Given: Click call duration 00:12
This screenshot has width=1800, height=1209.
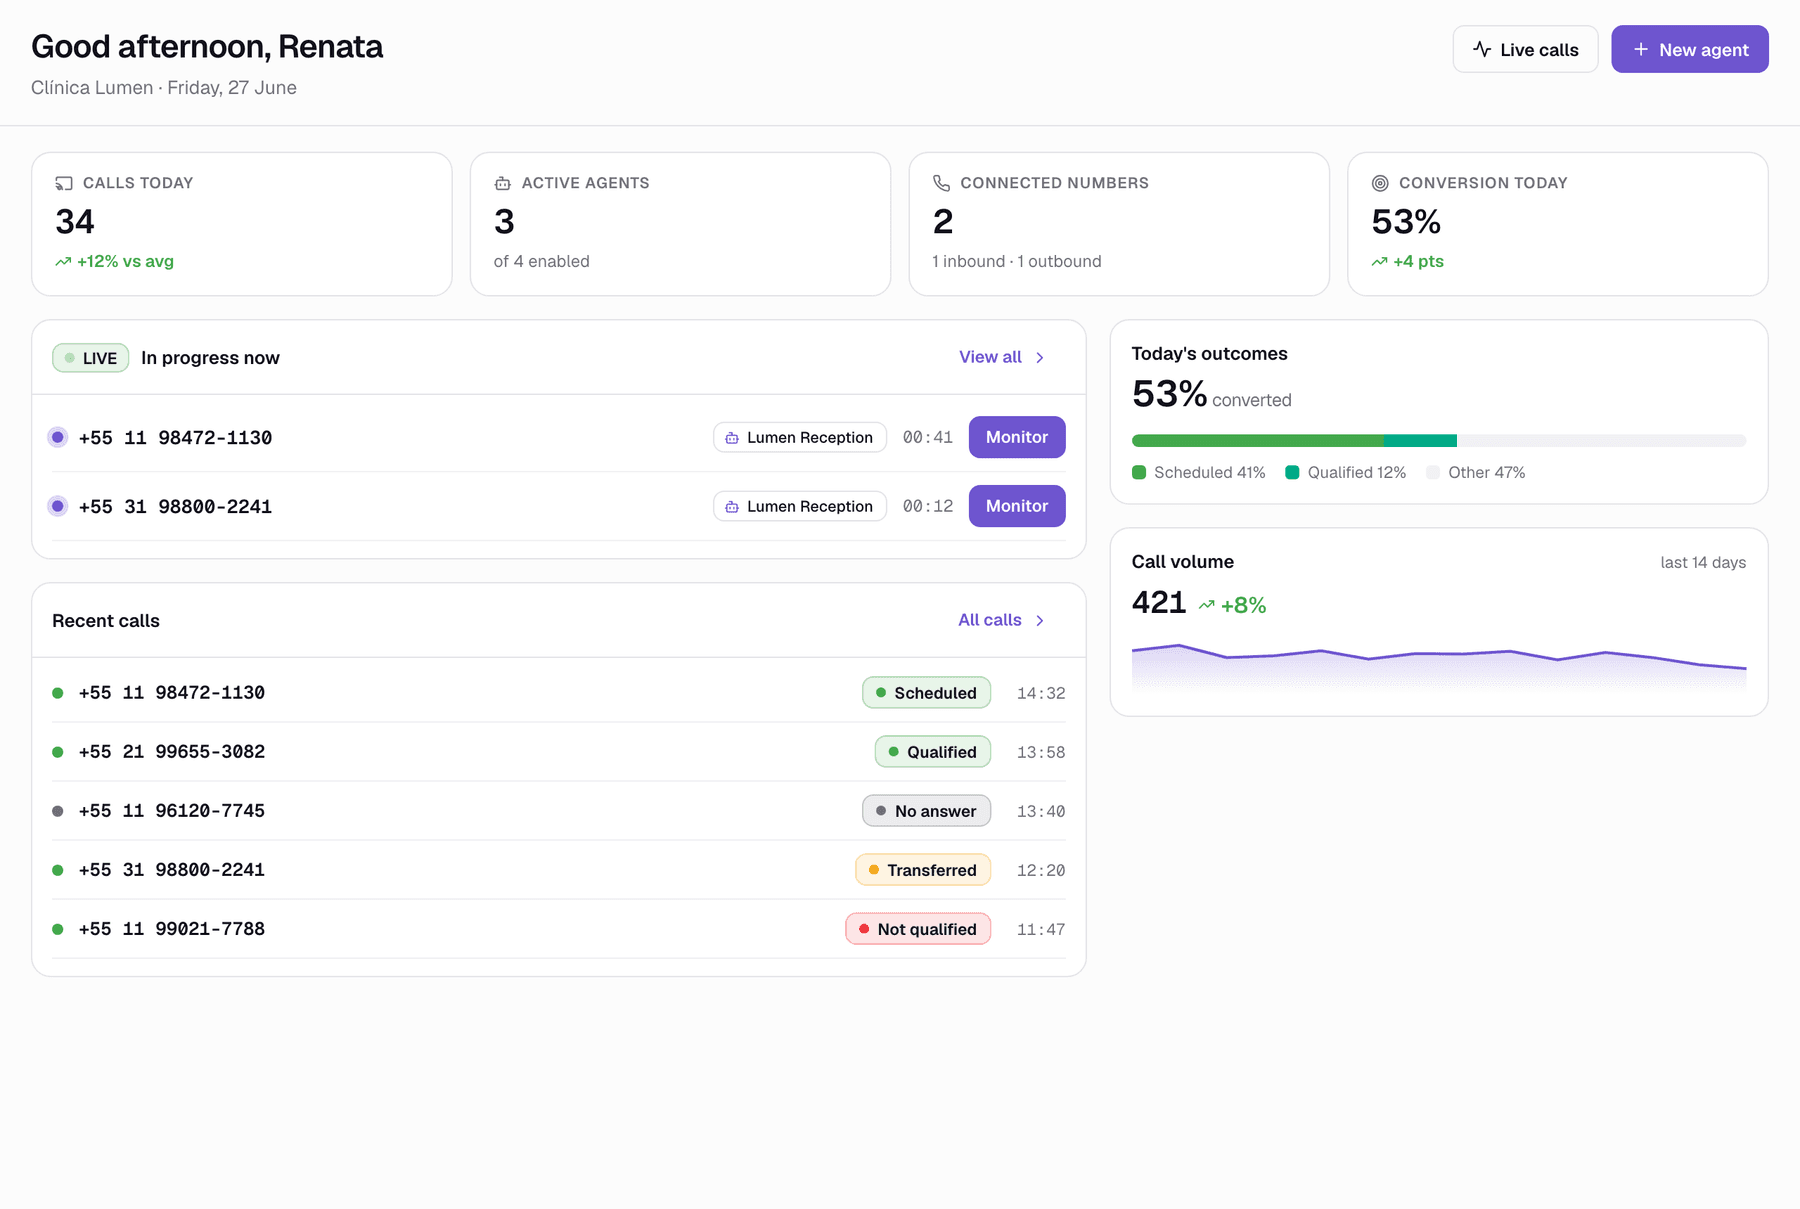Looking at the screenshot, I should (928, 506).
